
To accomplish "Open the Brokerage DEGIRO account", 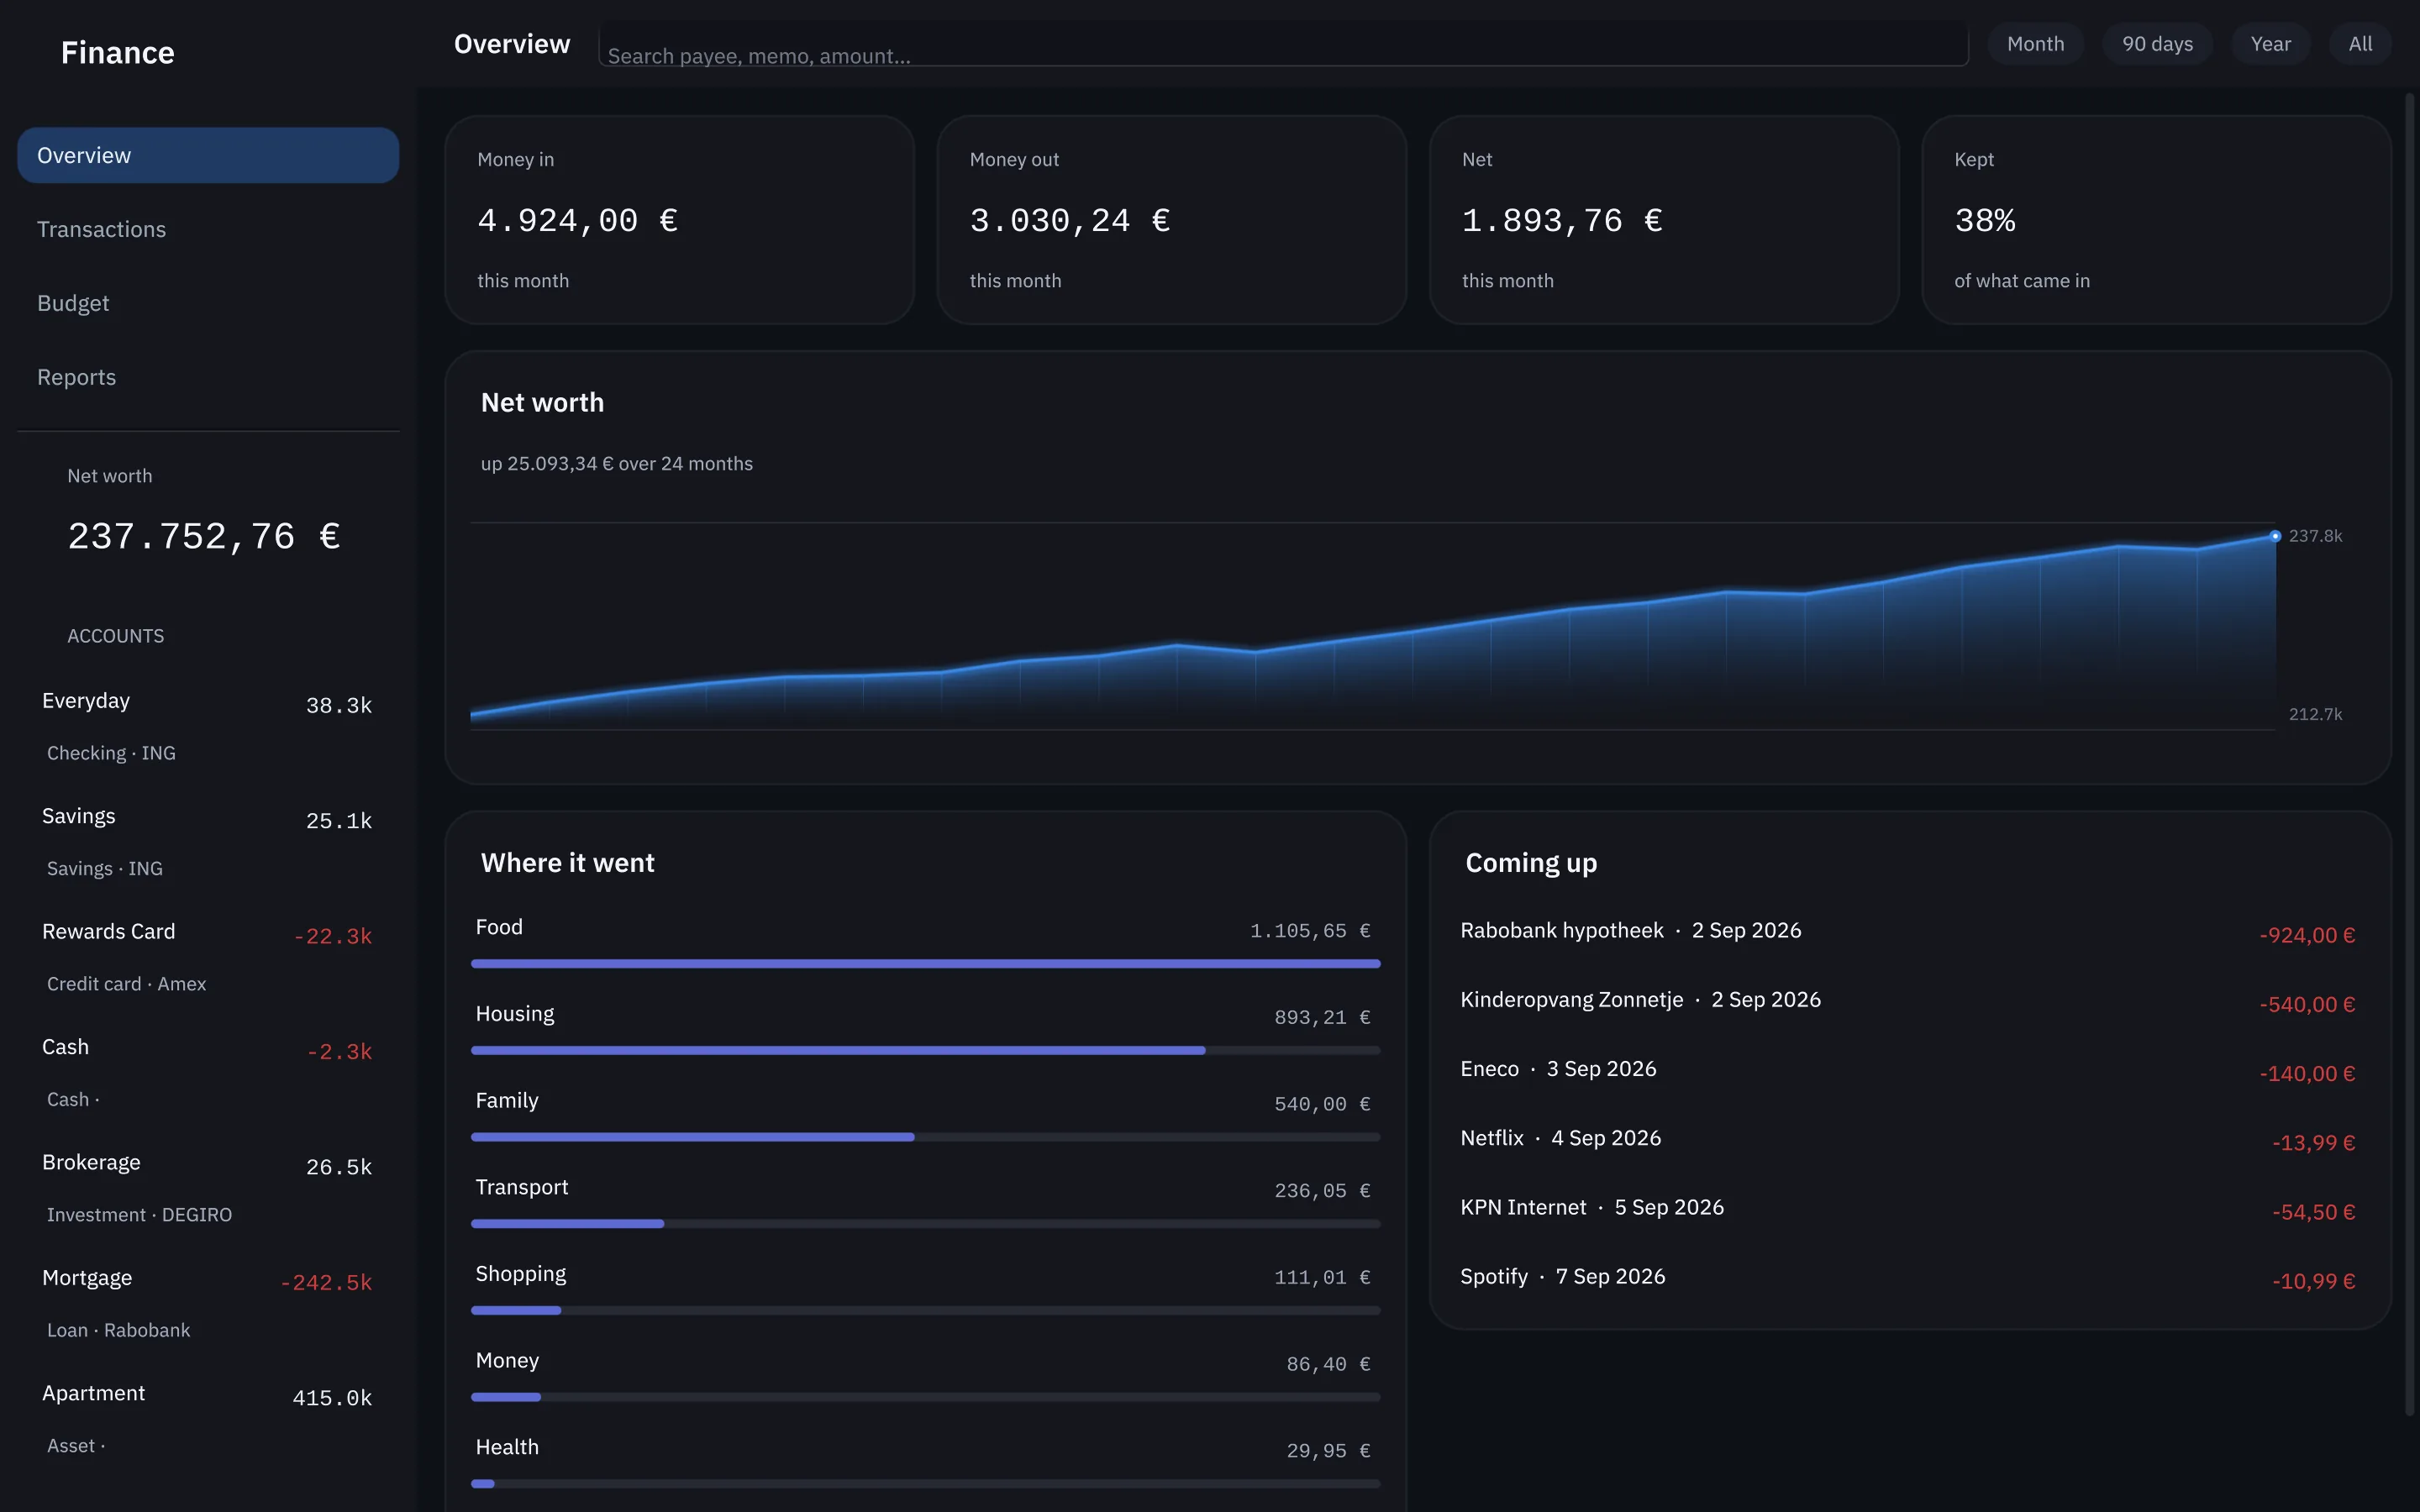I will (208, 1188).
